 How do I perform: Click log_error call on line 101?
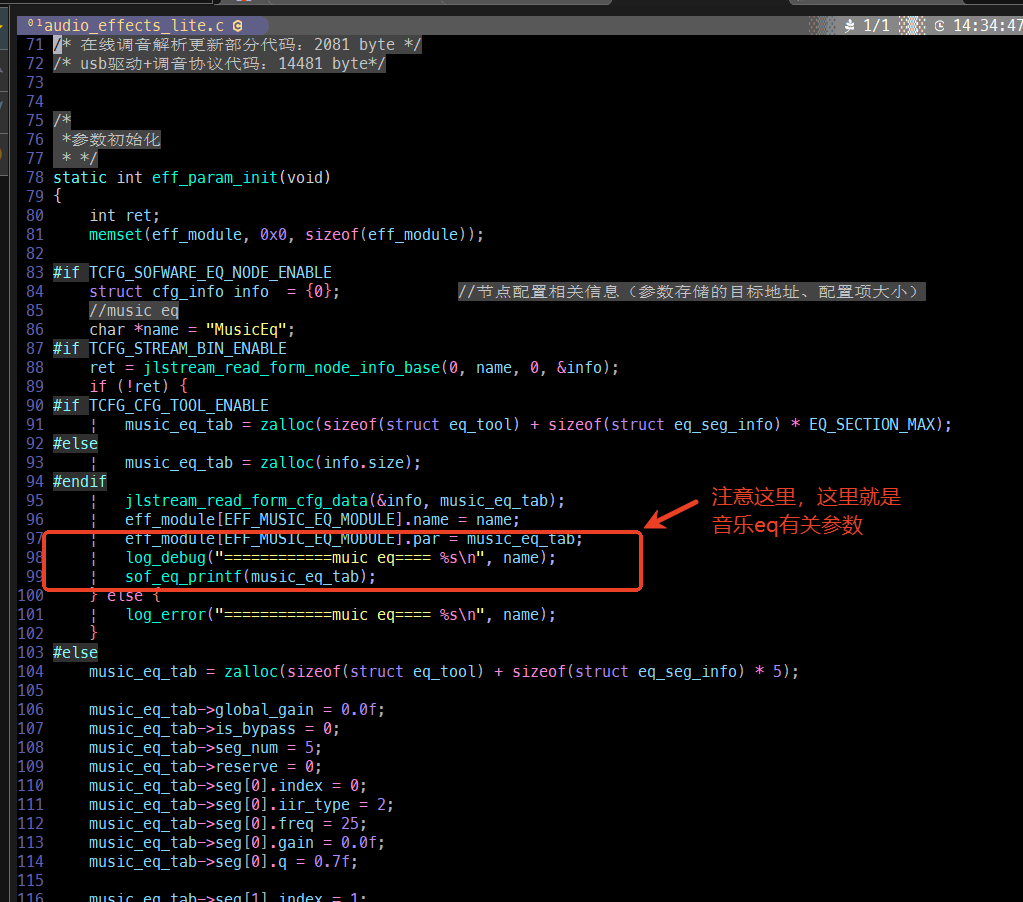pos(165,614)
